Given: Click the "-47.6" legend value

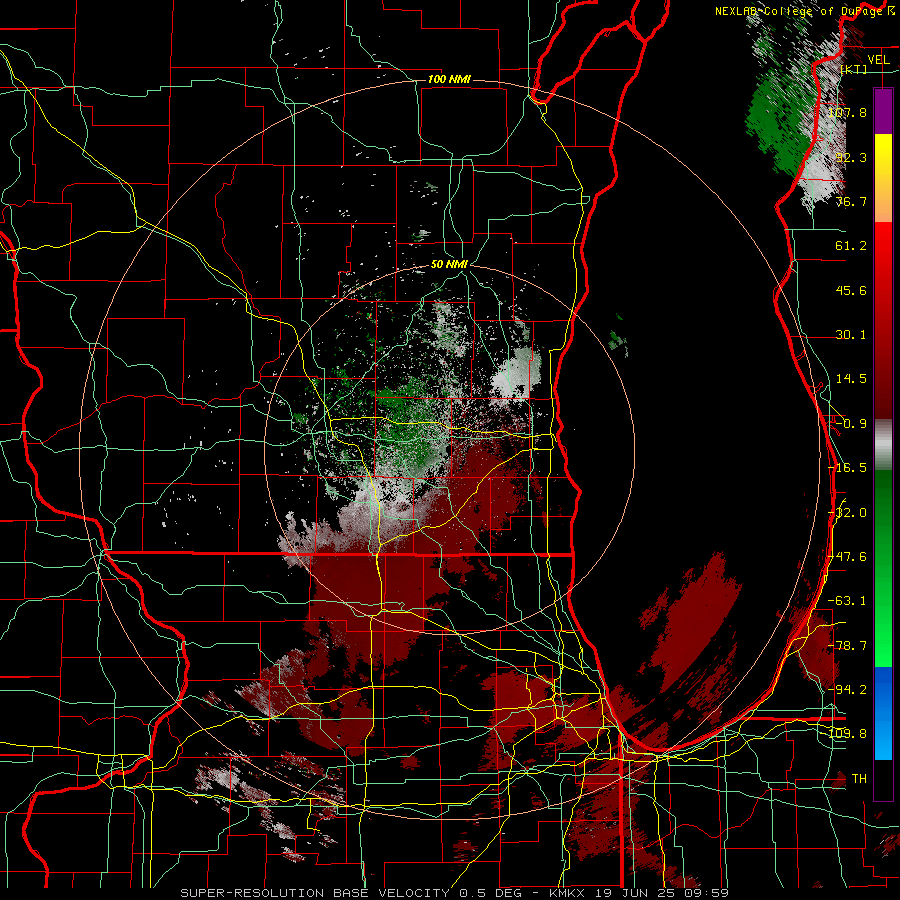Looking at the screenshot, I should click(x=847, y=557).
